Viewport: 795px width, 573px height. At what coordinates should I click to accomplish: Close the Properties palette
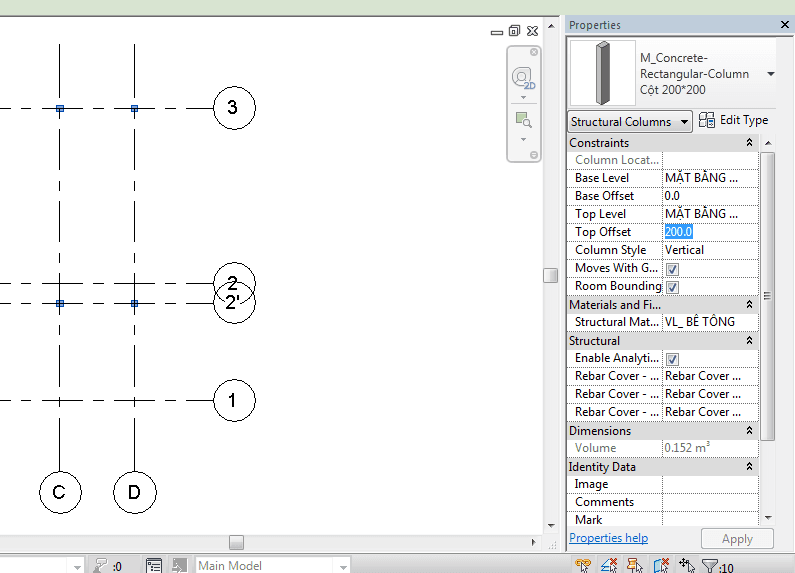coord(784,24)
